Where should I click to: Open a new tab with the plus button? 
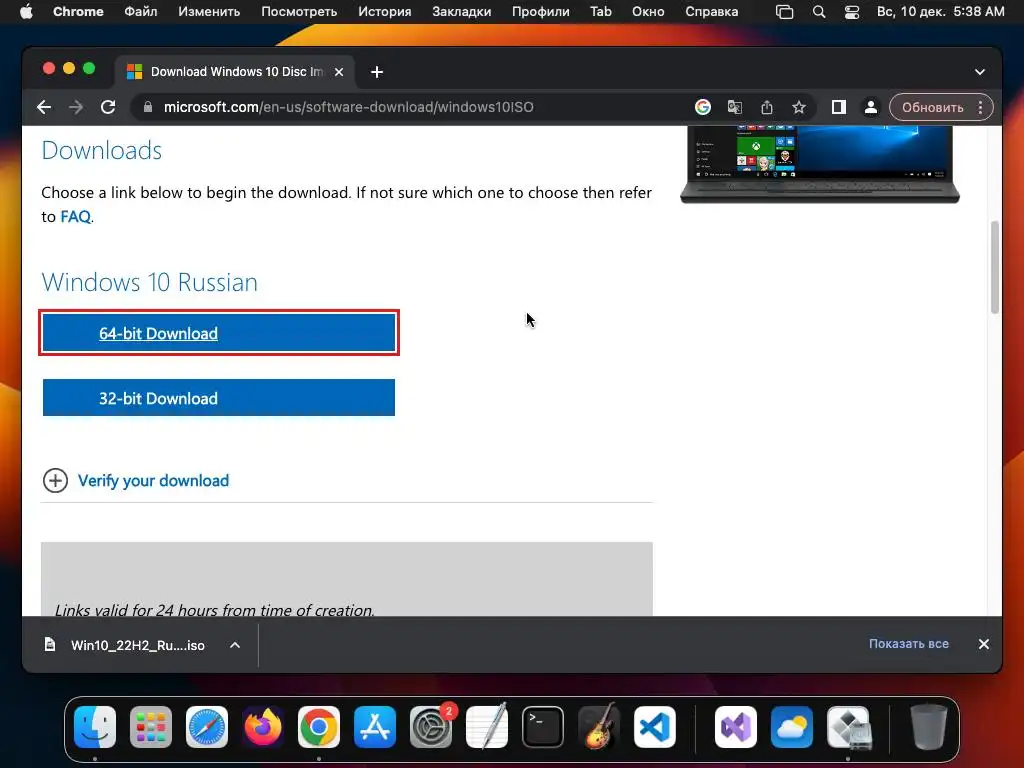[x=377, y=72]
